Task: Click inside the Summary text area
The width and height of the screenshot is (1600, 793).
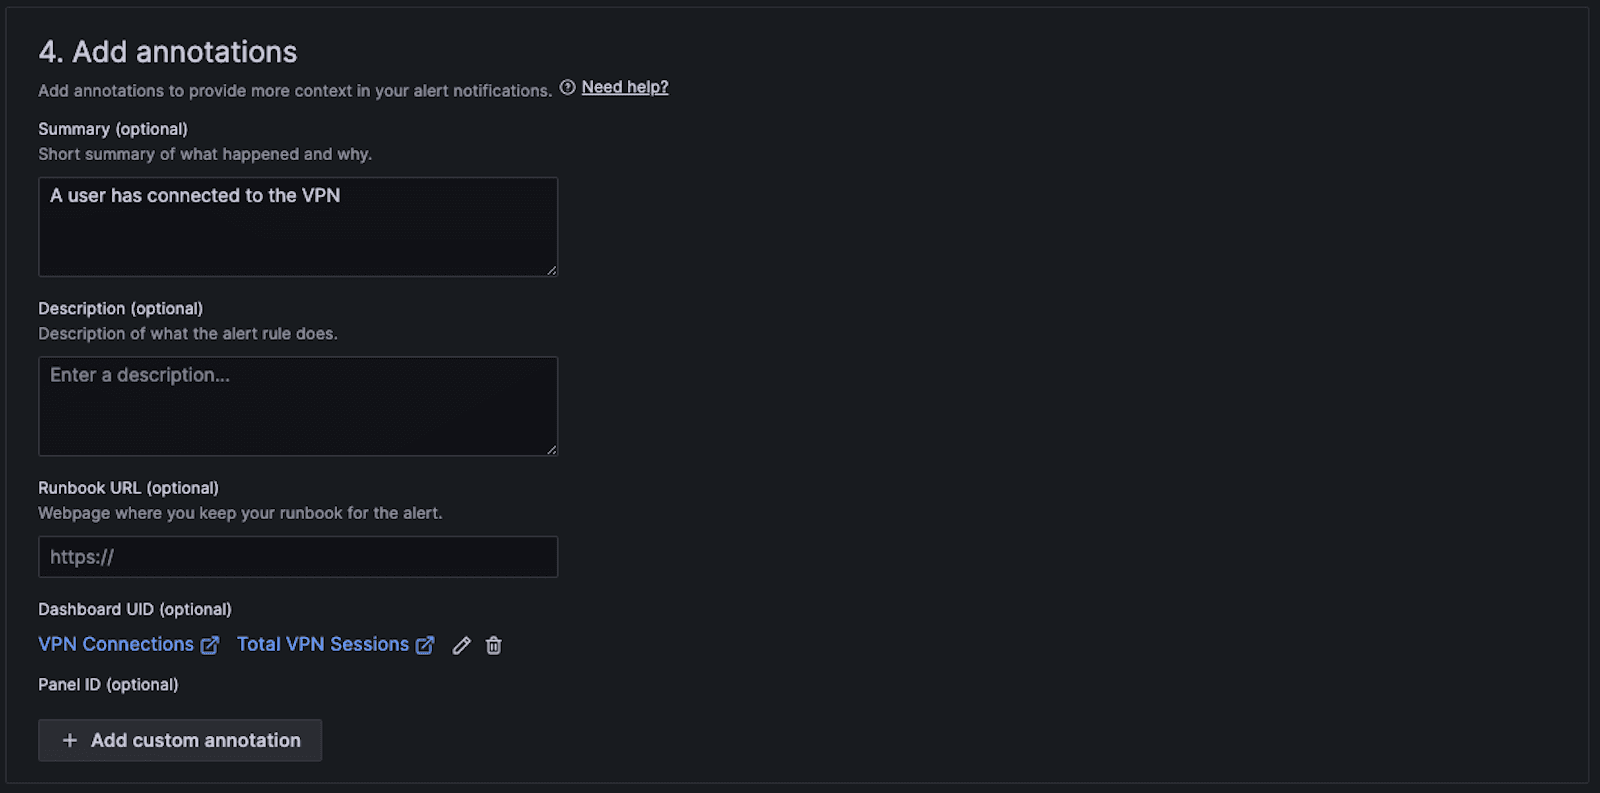Action: coord(298,227)
